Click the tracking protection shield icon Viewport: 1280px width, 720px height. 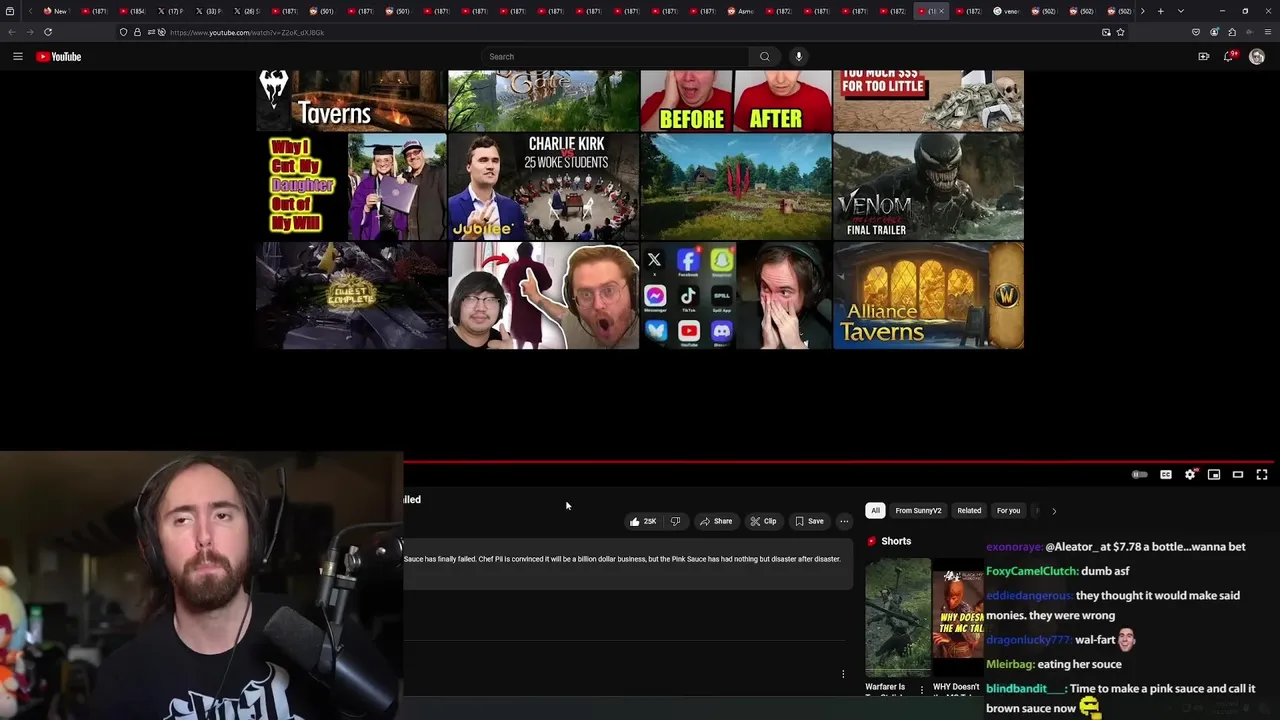(123, 32)
